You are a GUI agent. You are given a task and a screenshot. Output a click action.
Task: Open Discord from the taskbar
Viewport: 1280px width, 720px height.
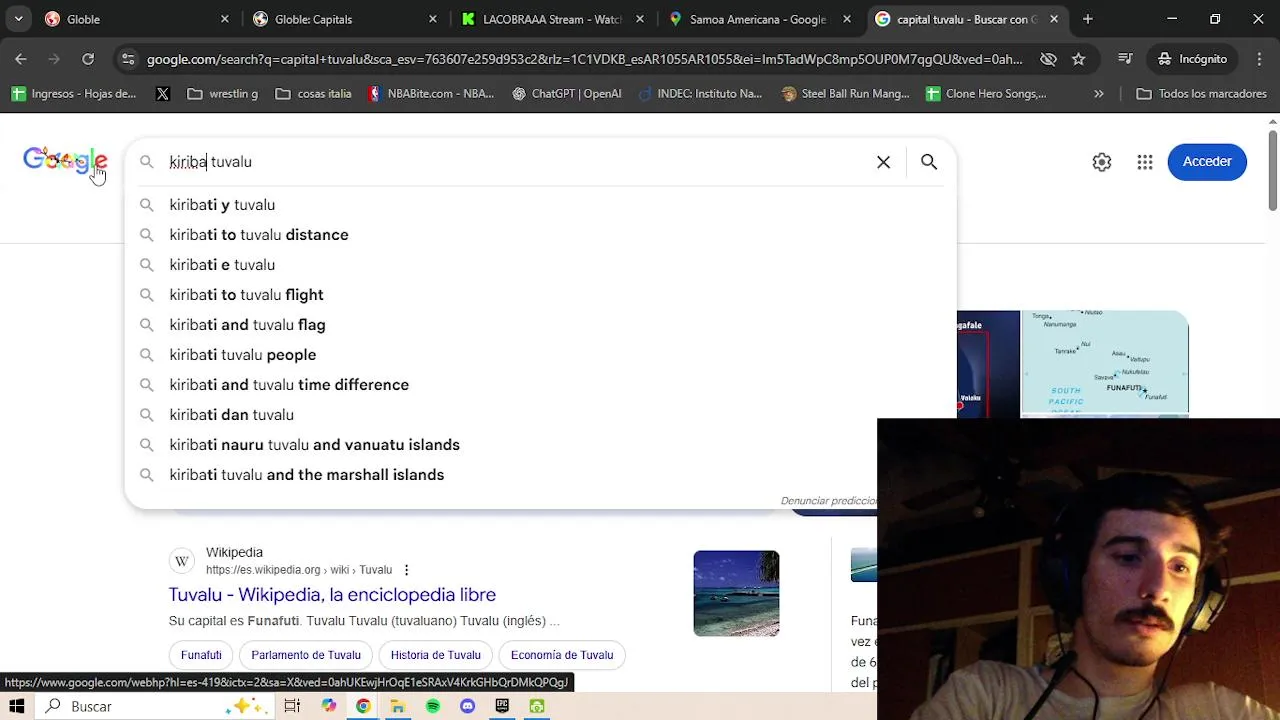coord(467,706)
